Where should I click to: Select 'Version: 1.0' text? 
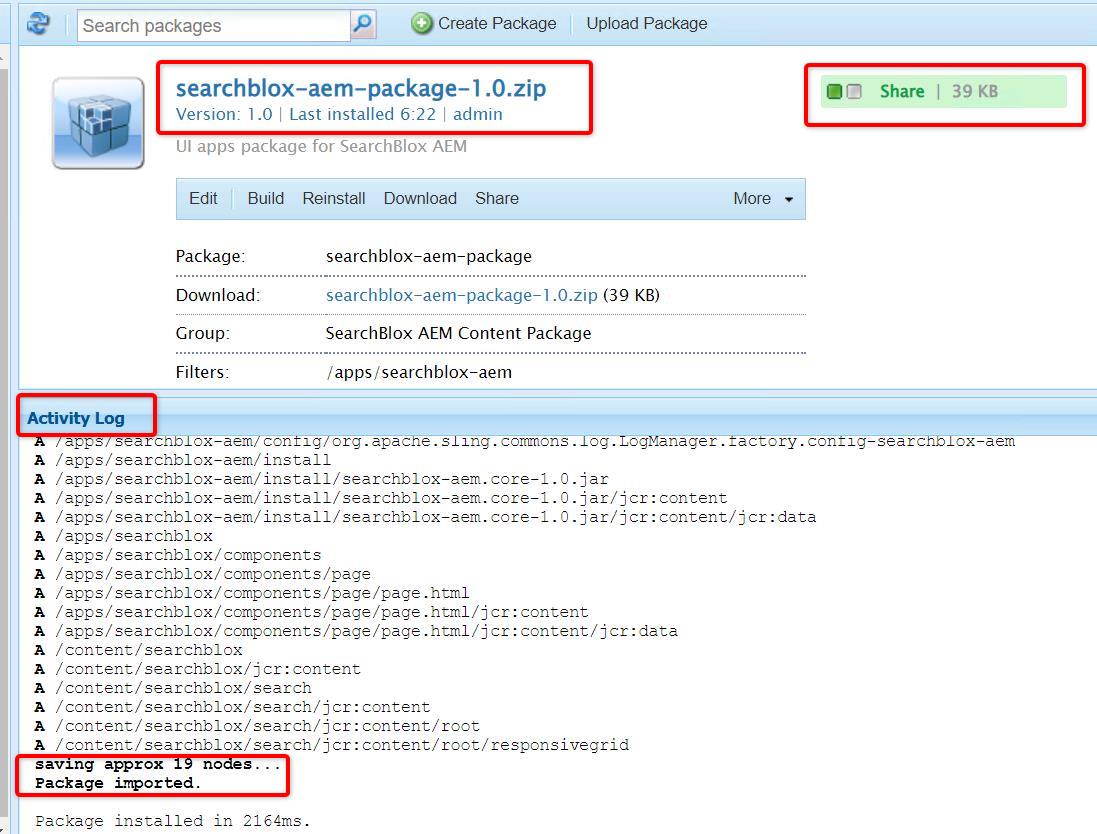click(224, 114)
